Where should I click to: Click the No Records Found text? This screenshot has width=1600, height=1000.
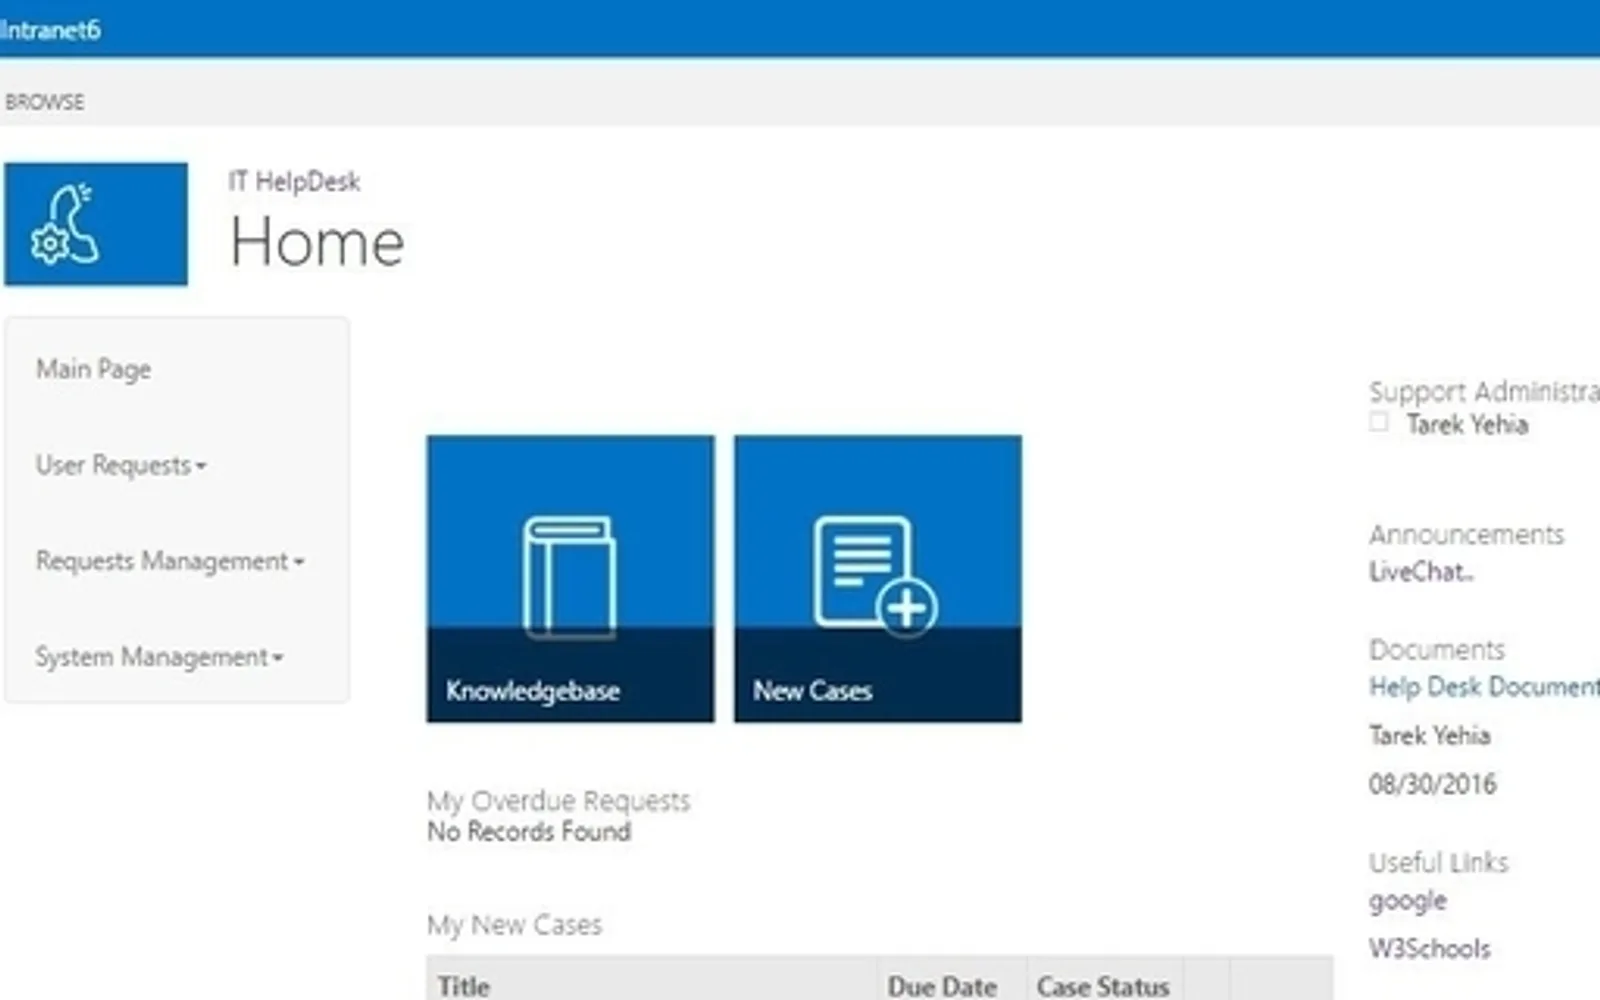[529, 831]
